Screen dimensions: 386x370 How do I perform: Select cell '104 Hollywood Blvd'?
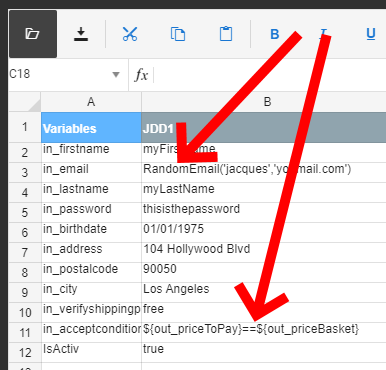click(x=264, y=253)
